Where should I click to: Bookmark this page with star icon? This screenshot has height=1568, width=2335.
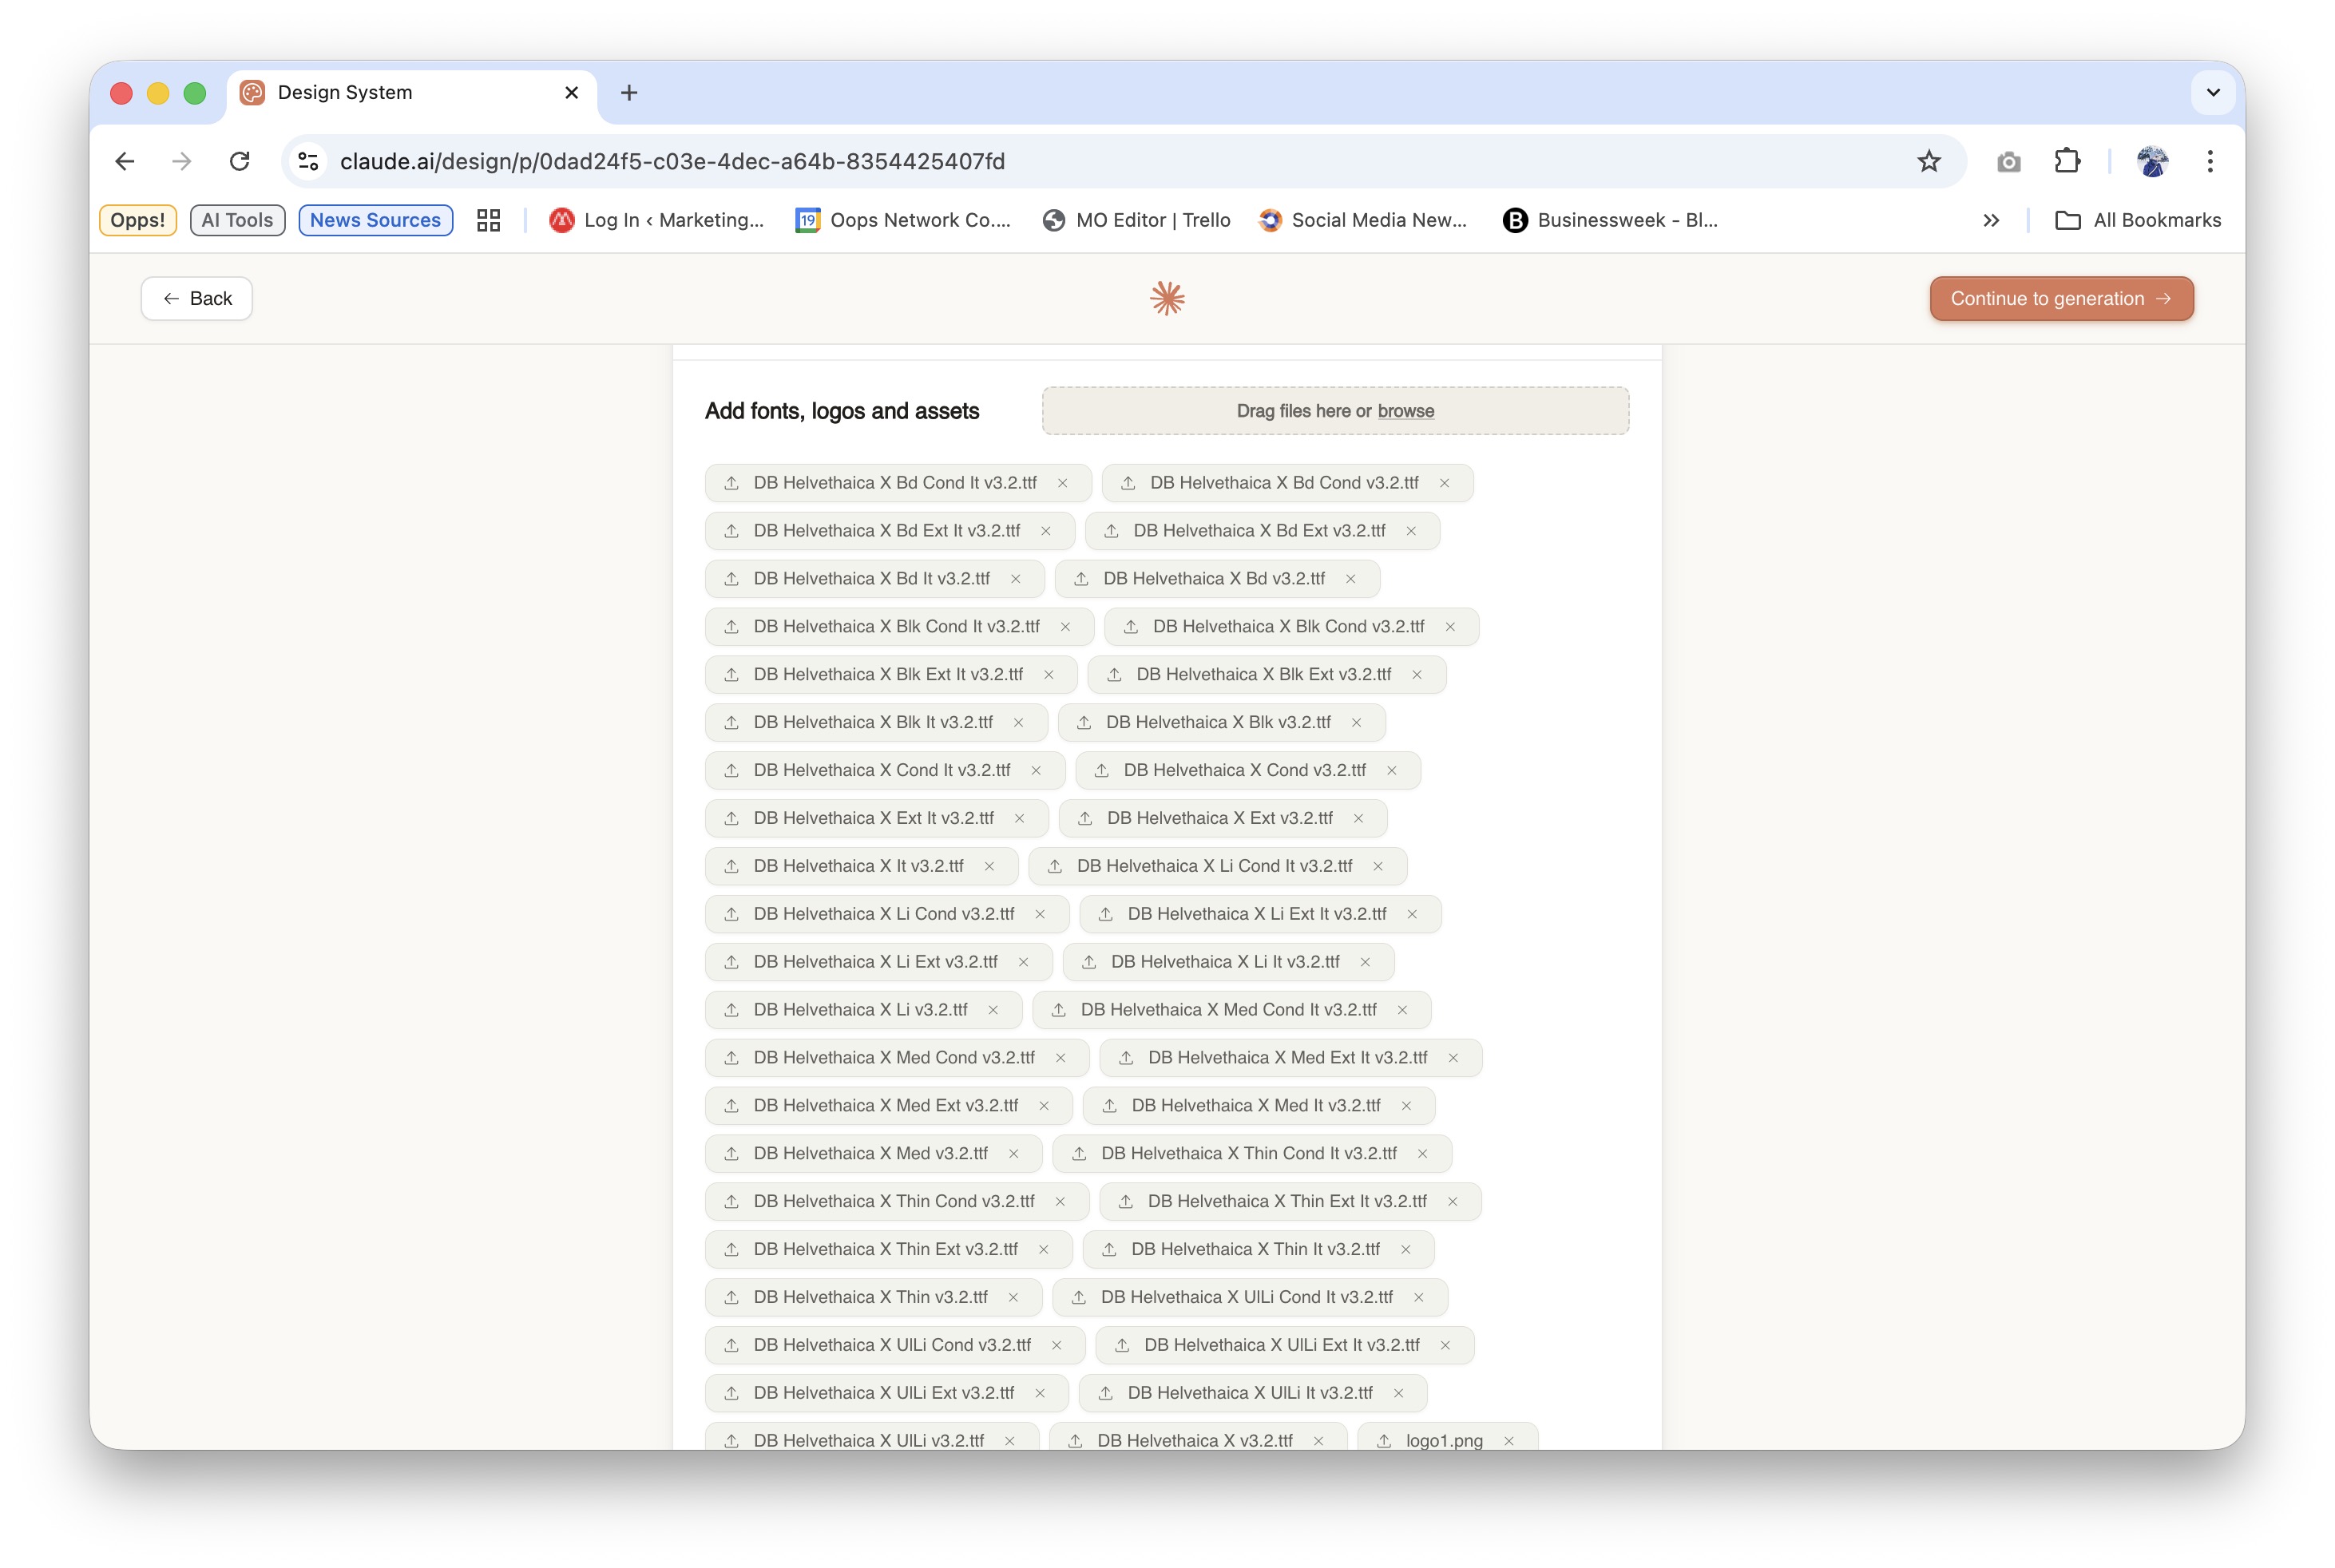(1929, 161)
